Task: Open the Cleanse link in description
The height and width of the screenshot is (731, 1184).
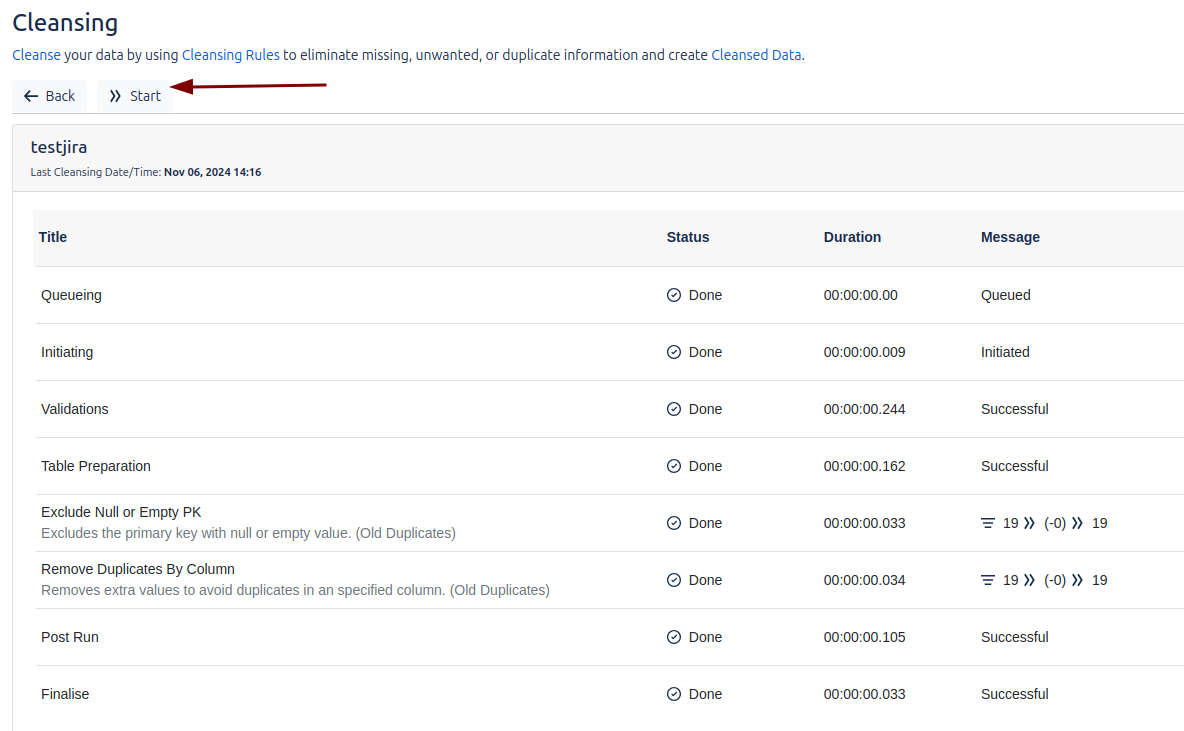Action: pyautogui.click(x=36, y=55)
